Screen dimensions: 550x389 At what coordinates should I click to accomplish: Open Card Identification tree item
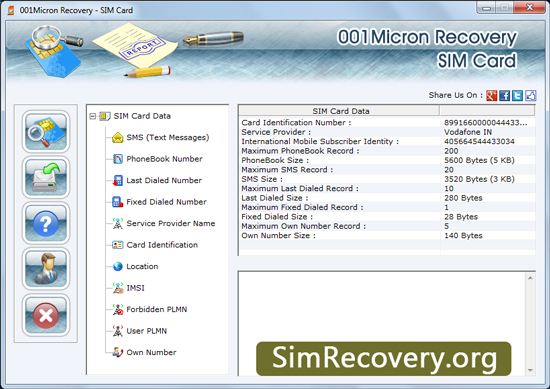pos(162,245)
